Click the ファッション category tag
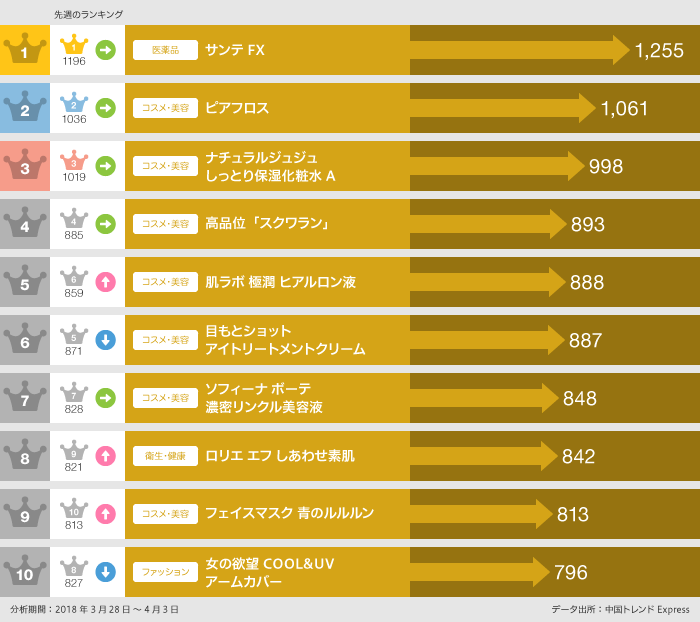The height and width of the screenshot is (622, 700). point(165,572)
